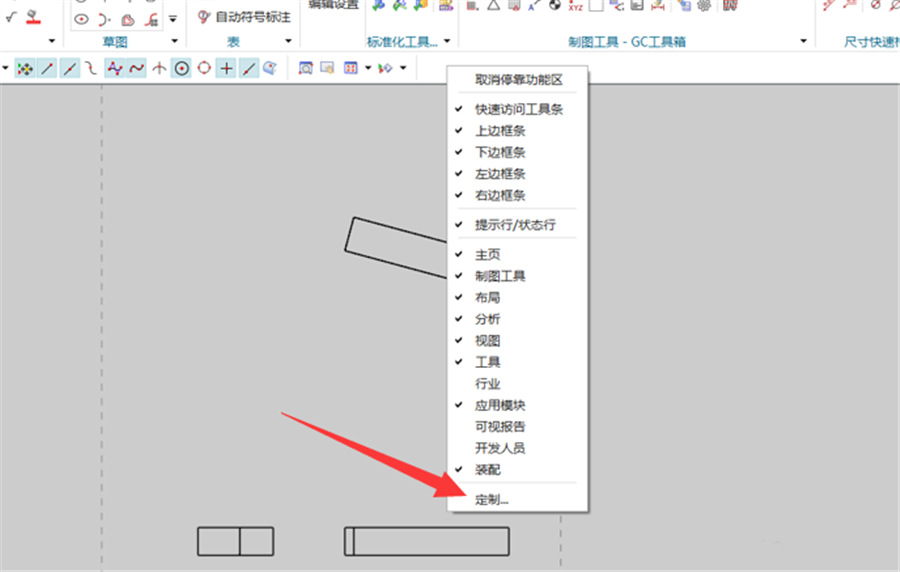Click the diamond arrow icon in top border bar

pyautogui.click(x=385, y=68)
